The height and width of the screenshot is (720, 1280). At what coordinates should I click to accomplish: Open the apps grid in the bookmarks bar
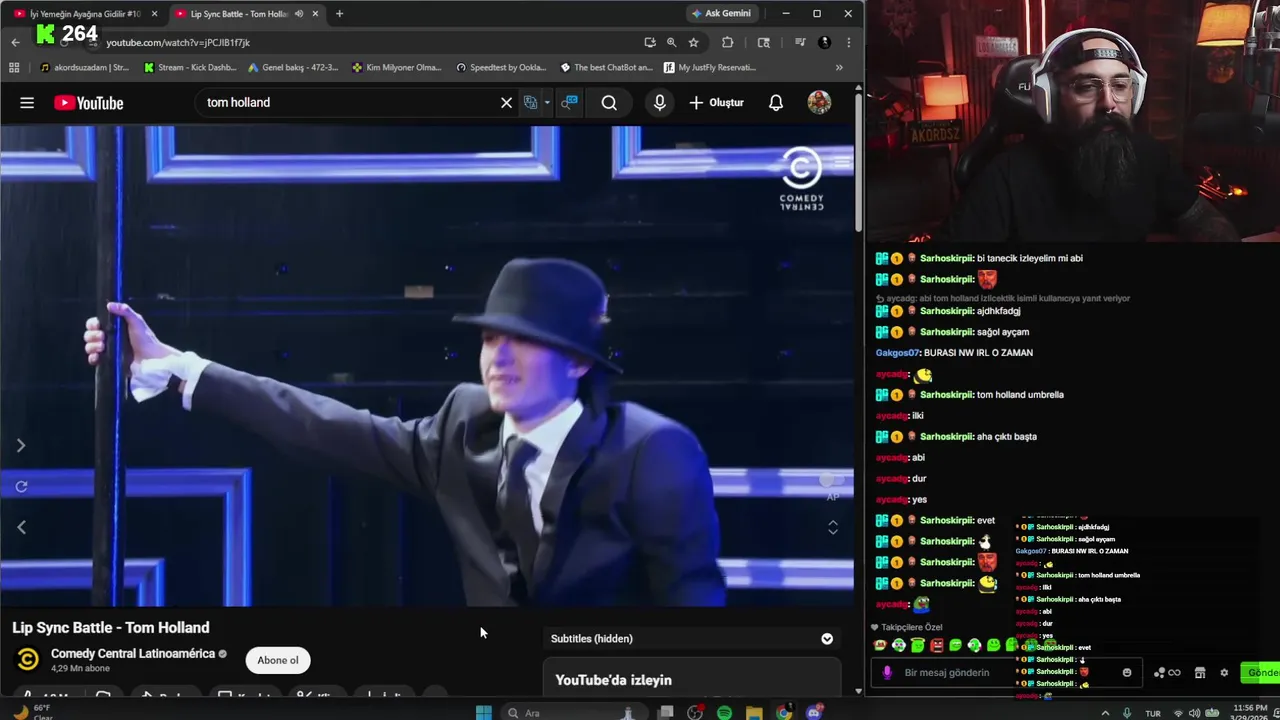click(x=14, y=67)
